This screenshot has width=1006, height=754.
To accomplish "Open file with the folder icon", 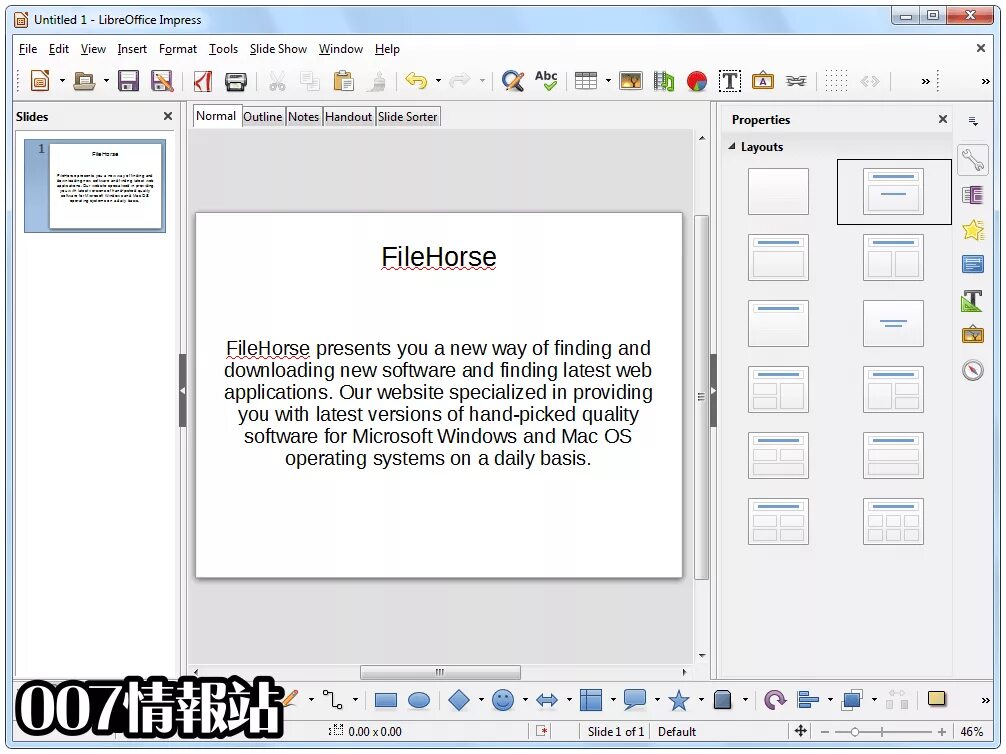I will 84,81.
